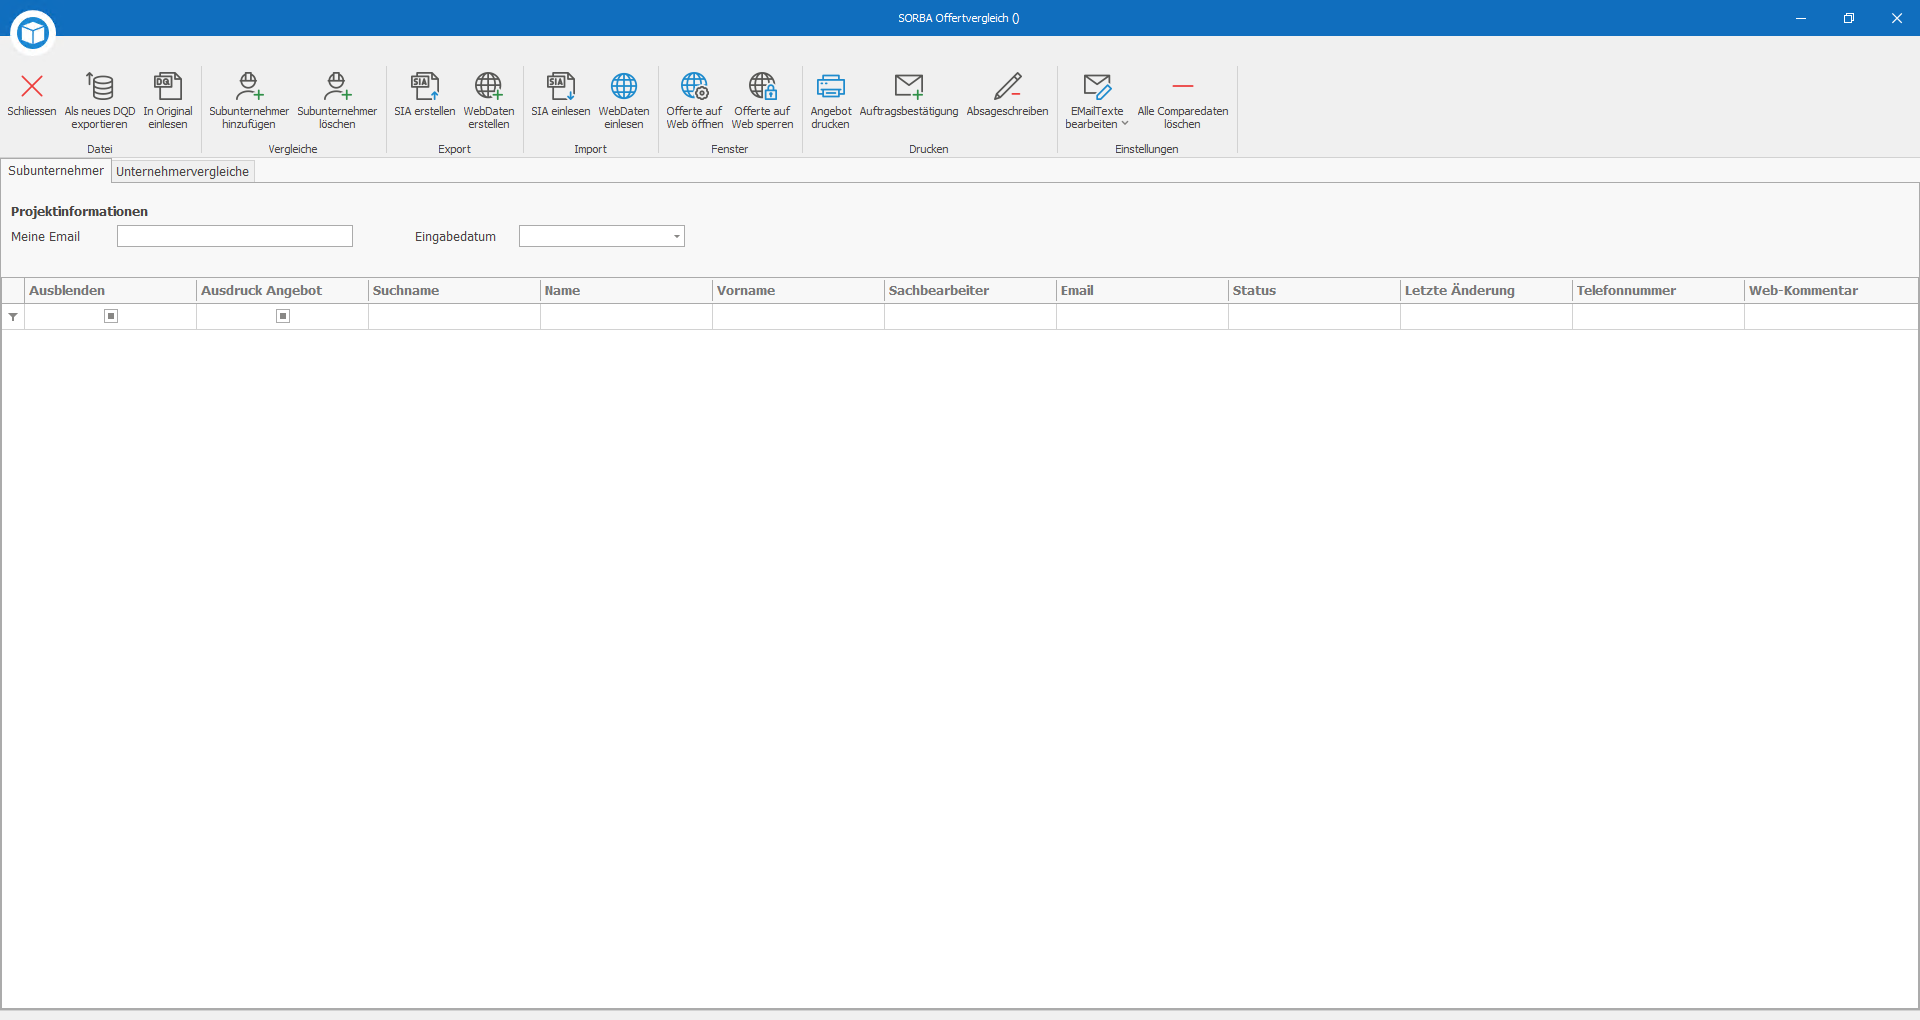Sort by the Email column header
1920x1020 pixels.
tap(1142, 291)
